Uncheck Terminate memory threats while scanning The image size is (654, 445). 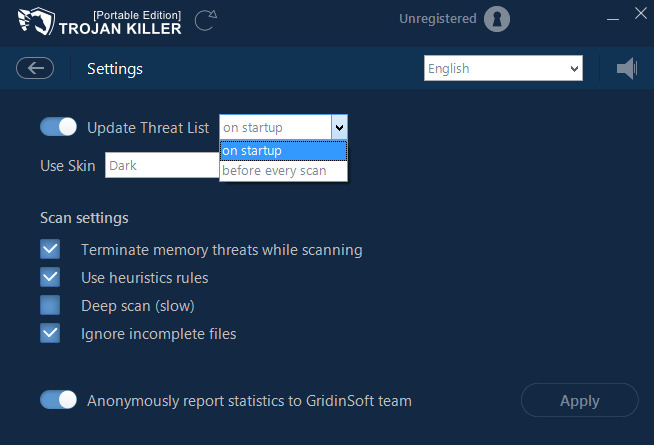(x=50, y=249)
